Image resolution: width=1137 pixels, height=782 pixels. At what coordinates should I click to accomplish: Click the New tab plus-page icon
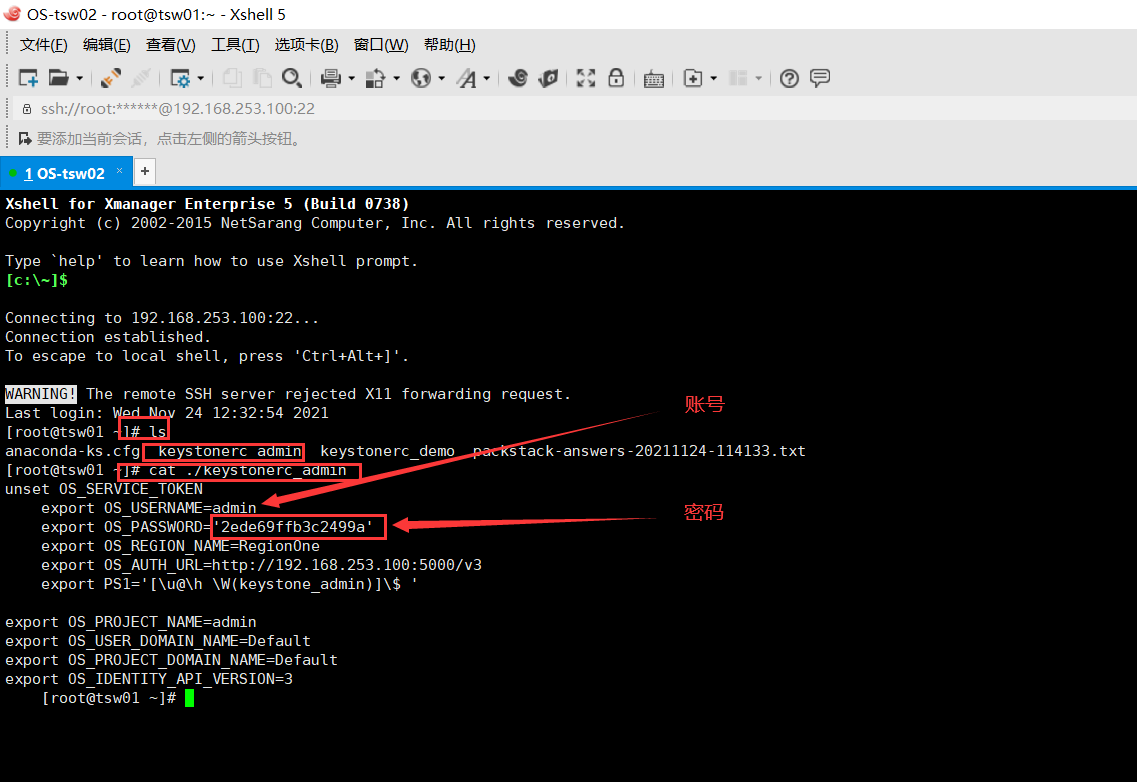[692, 78]
